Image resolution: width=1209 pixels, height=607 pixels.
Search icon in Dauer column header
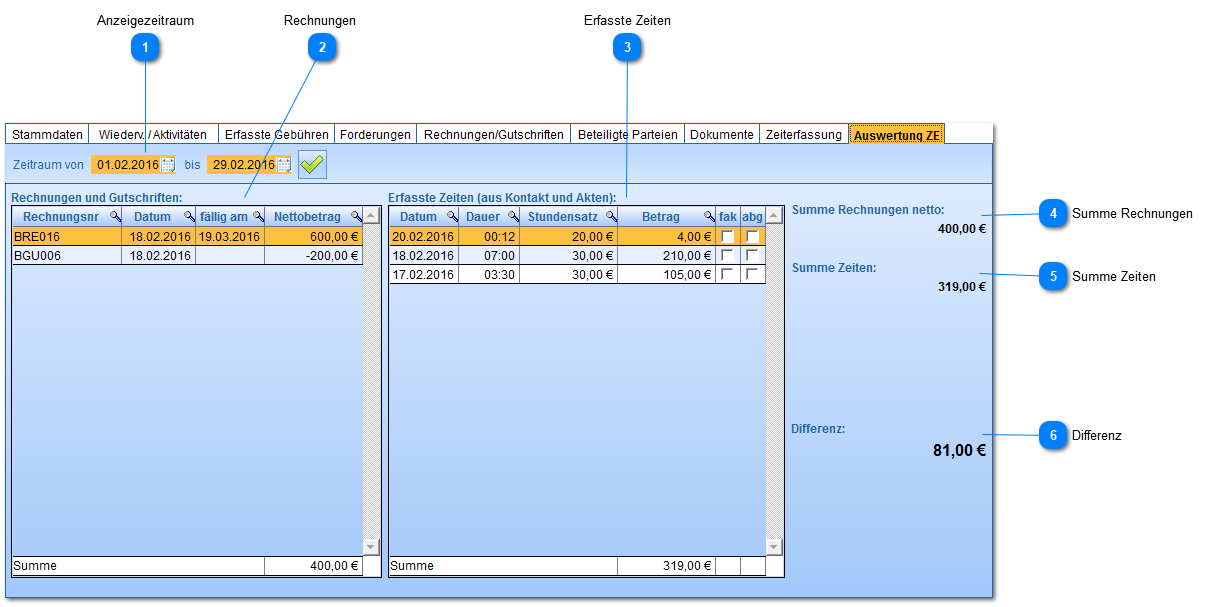pyautogui.click(x=513, y=217)
